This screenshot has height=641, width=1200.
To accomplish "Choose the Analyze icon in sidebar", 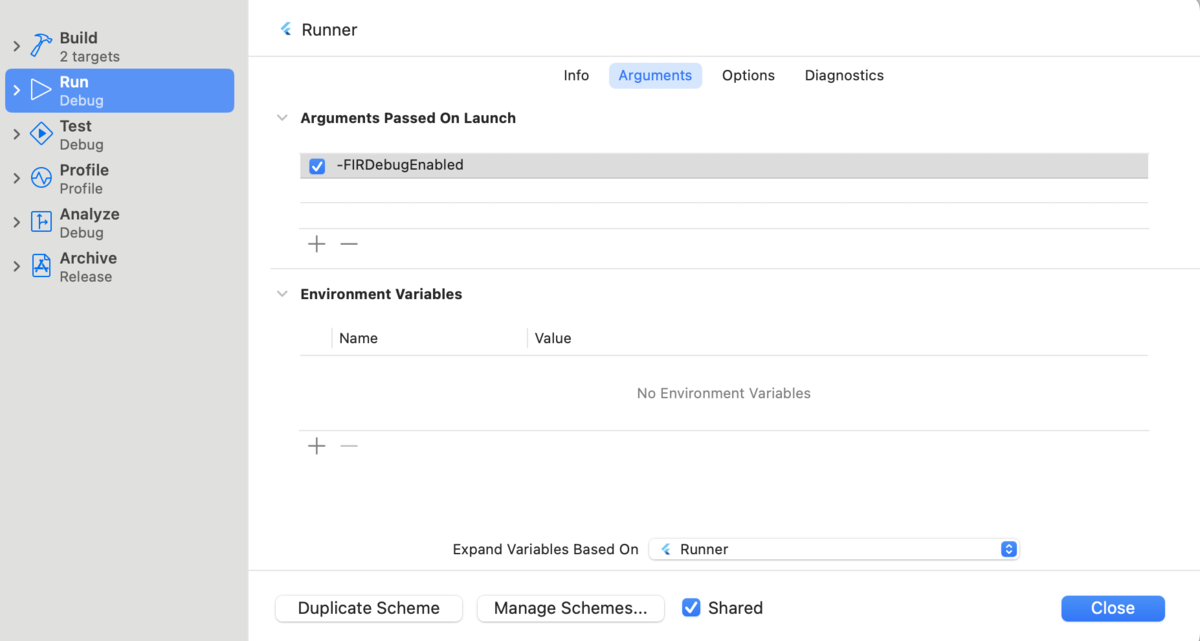I will pyautogui.click(x=41, y=222).
